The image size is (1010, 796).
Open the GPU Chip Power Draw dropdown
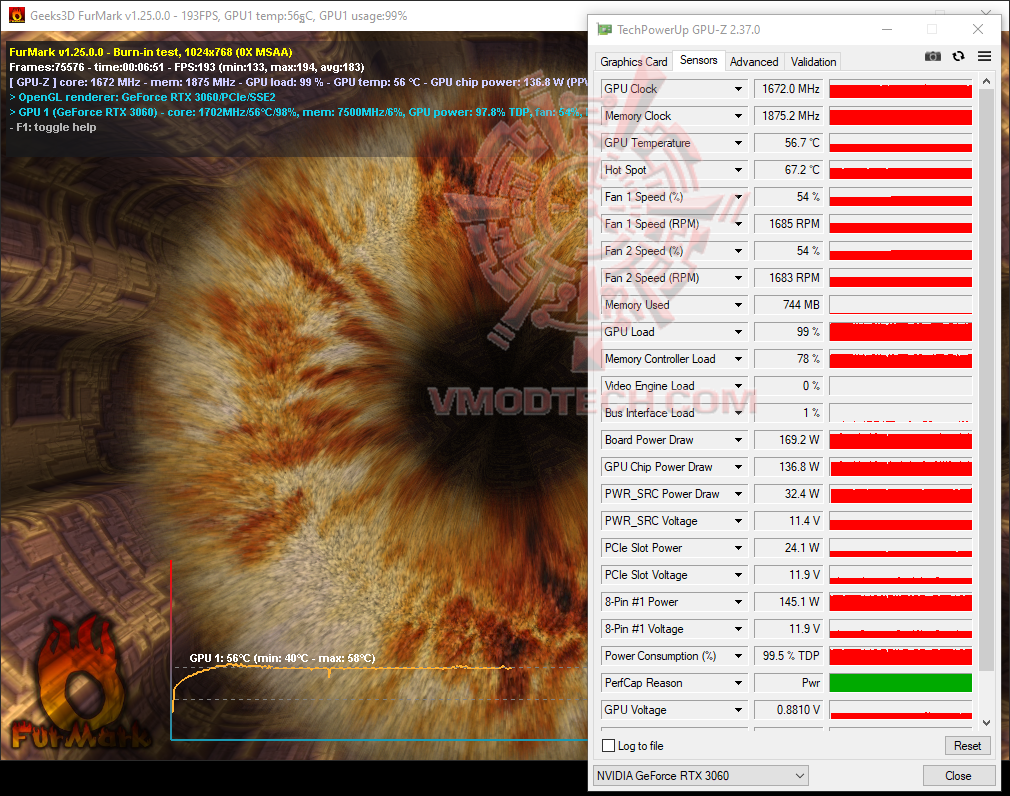click(x=738, y=468)
